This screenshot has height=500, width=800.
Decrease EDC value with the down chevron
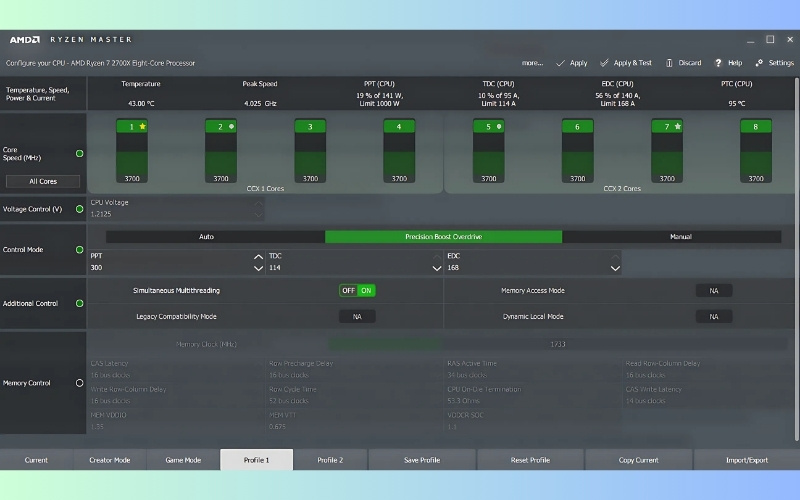point(615,268)
